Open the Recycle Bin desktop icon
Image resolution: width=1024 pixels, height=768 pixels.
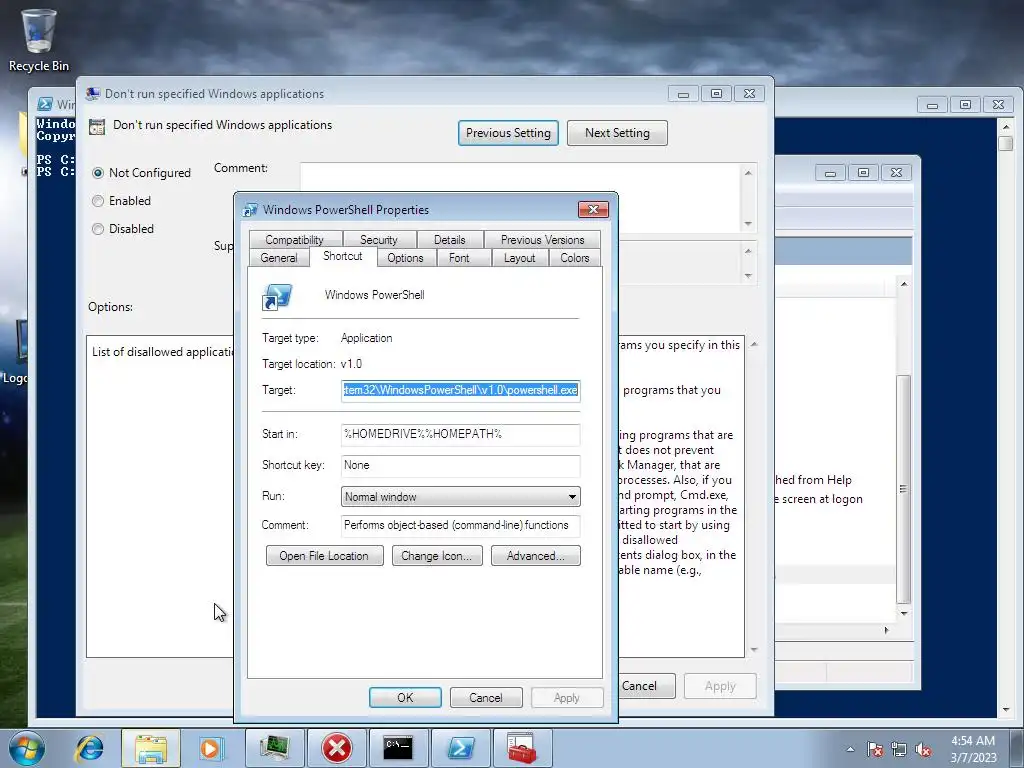pyautogui.click(x=38, y=39)
